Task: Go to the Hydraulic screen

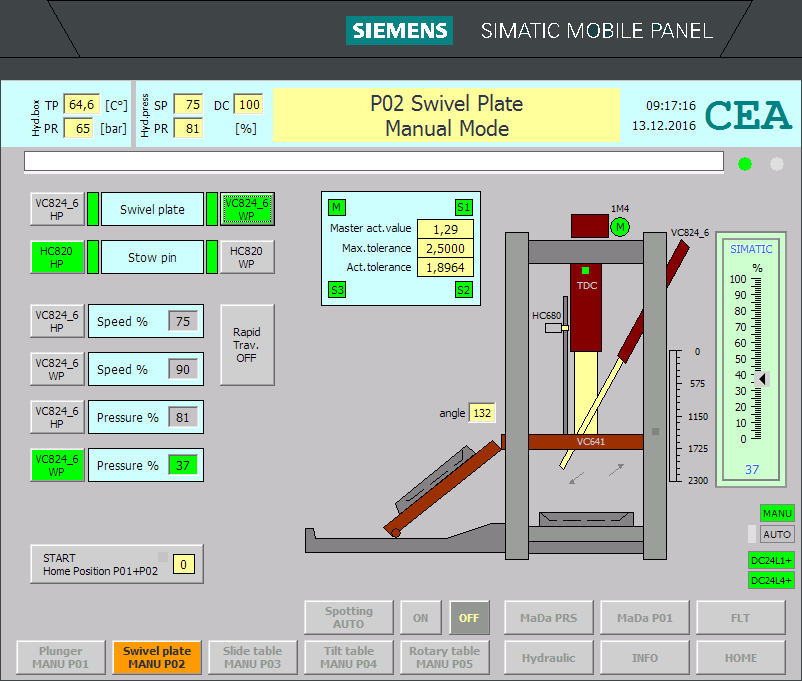Action: (x=549, y=657)
